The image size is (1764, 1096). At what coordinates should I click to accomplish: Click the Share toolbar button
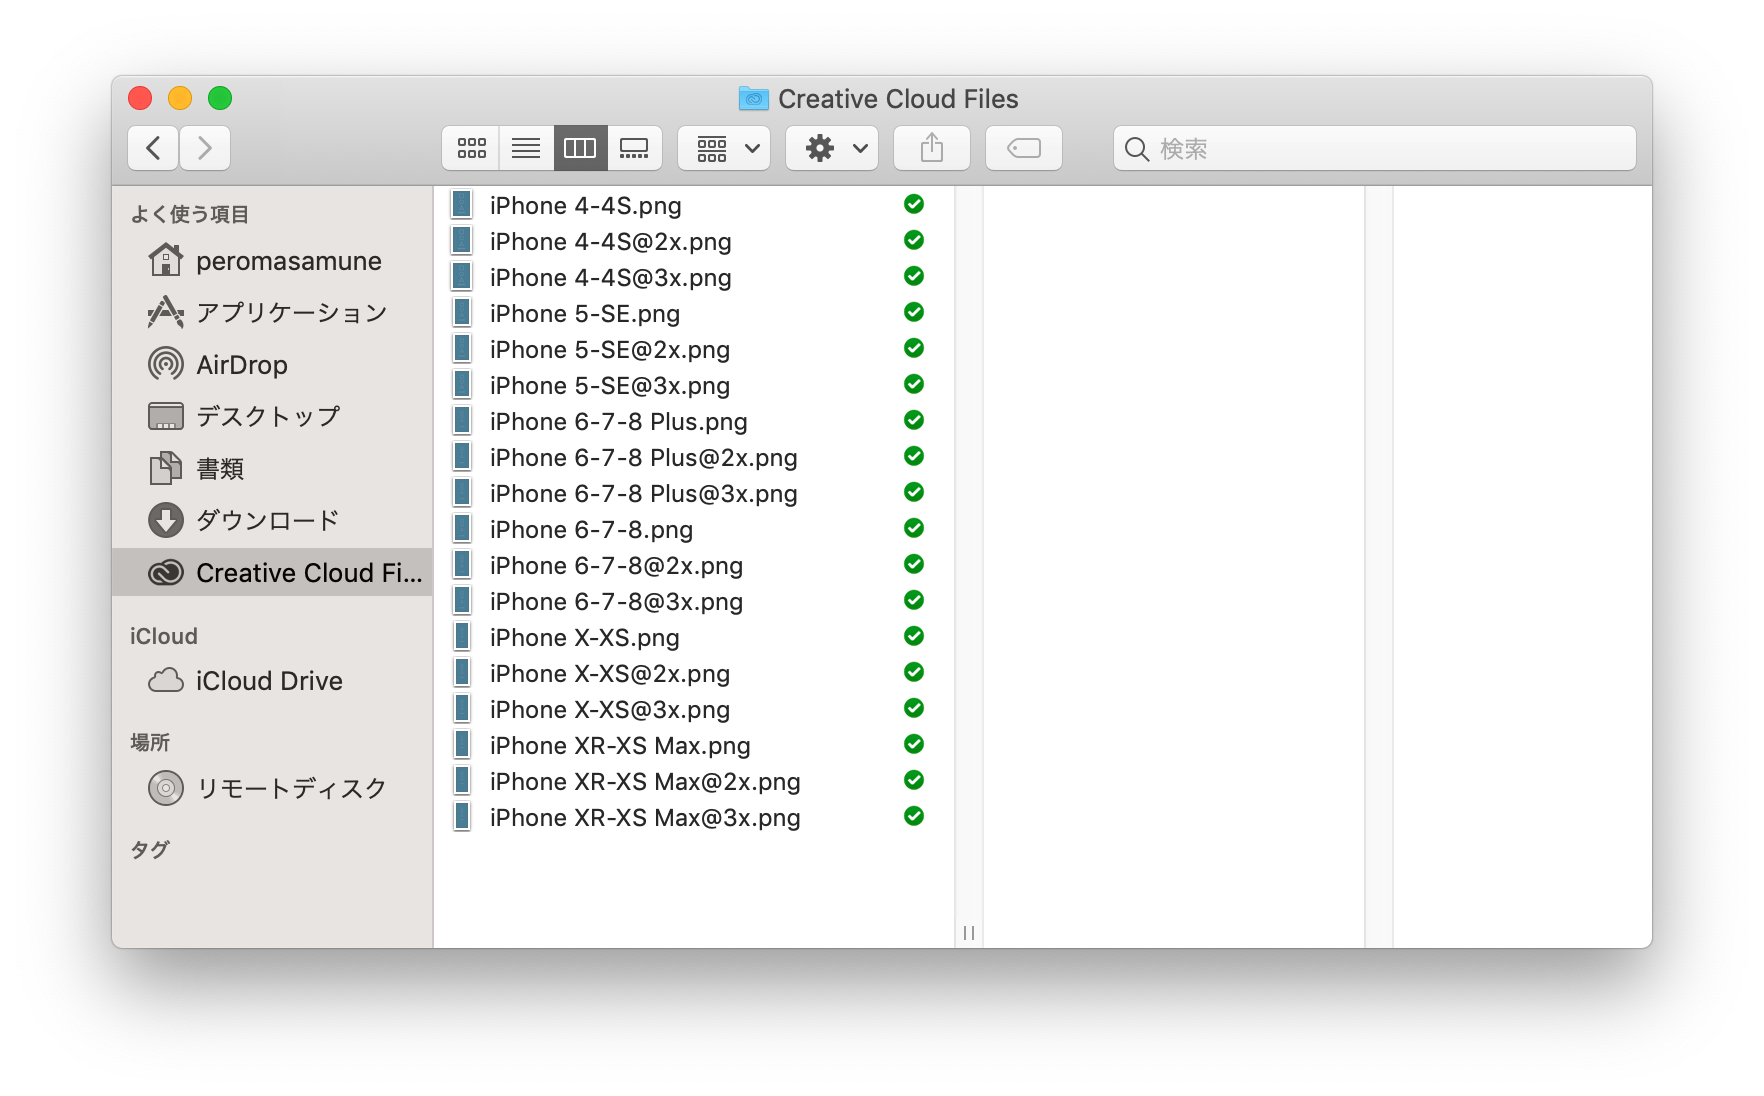(932, 148)
